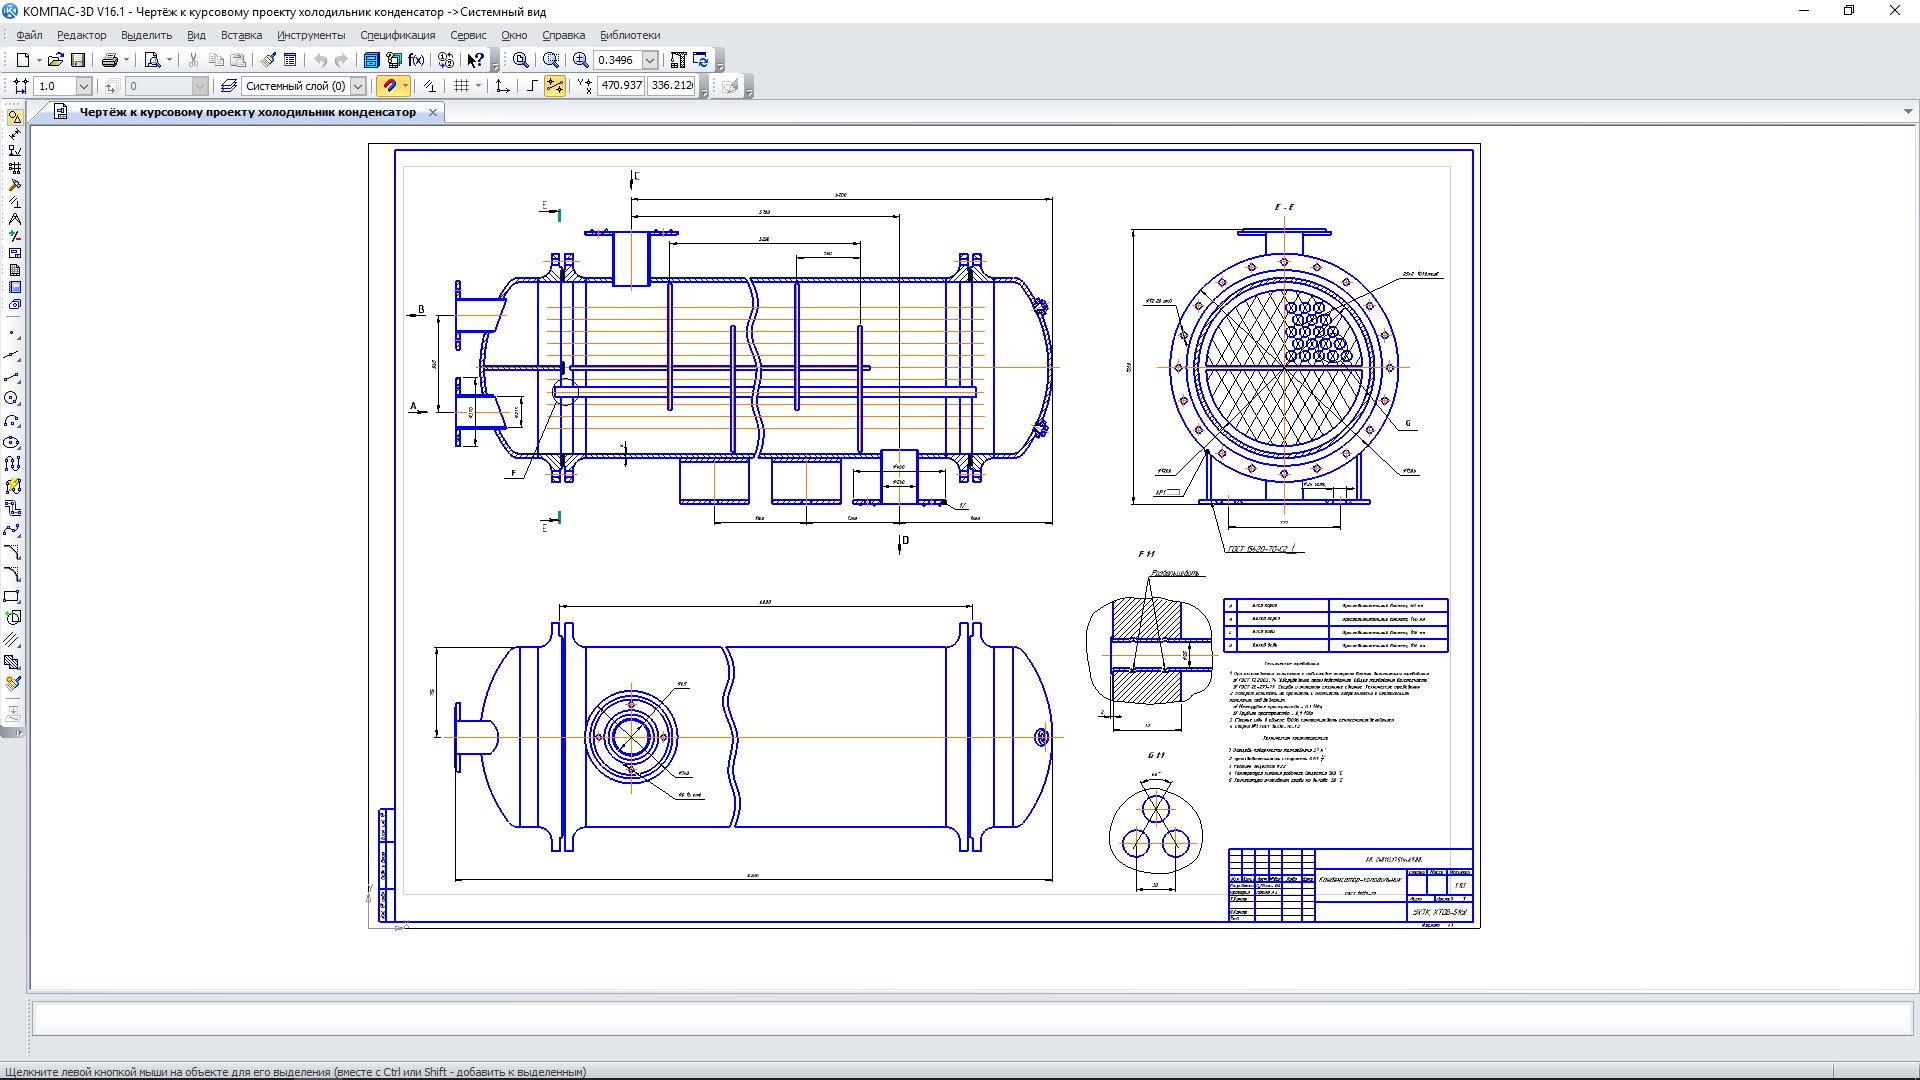The image size is (1920, 1080).
Task: Select the Fillet tool in left toolbar
Action: tap(12, 574)
